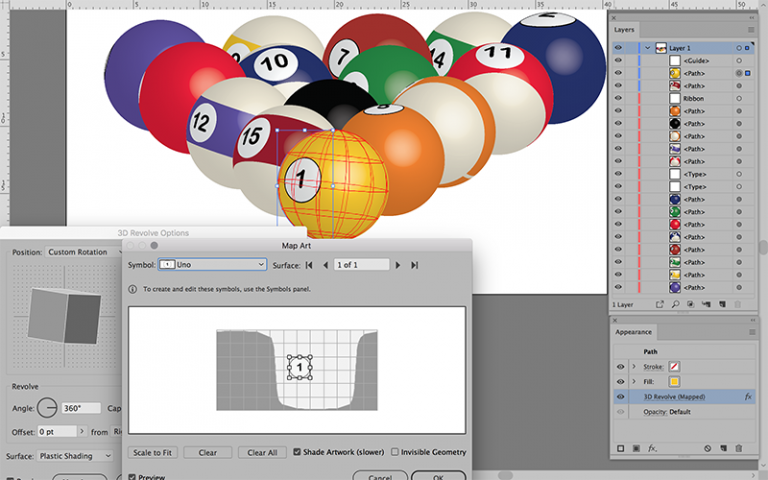Open the Layers panel menu
Screen dimensions: 768x480
click(751, 30)
